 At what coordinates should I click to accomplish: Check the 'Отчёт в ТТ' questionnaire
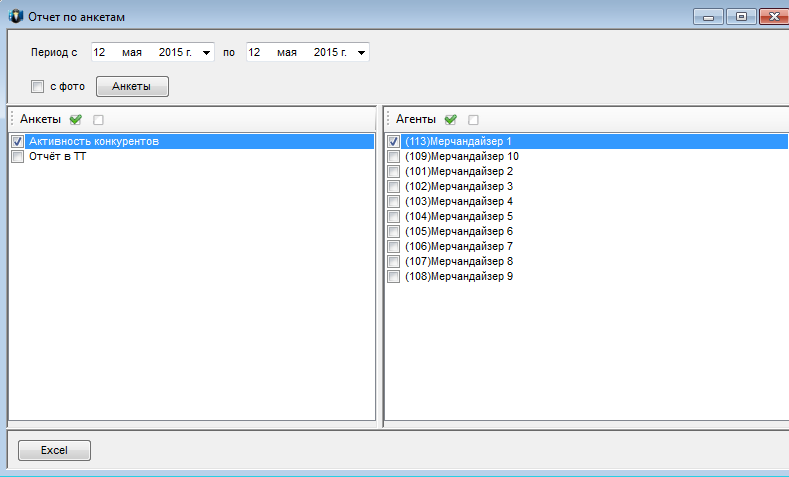click(x=17, y=157)
